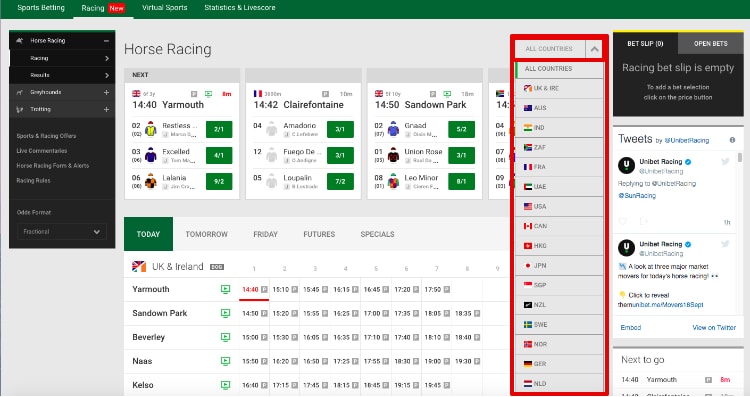This screenshot has height=397, width=750.
Task: Switch to OPEN BETS tab
Action: (x=711, y=44)
